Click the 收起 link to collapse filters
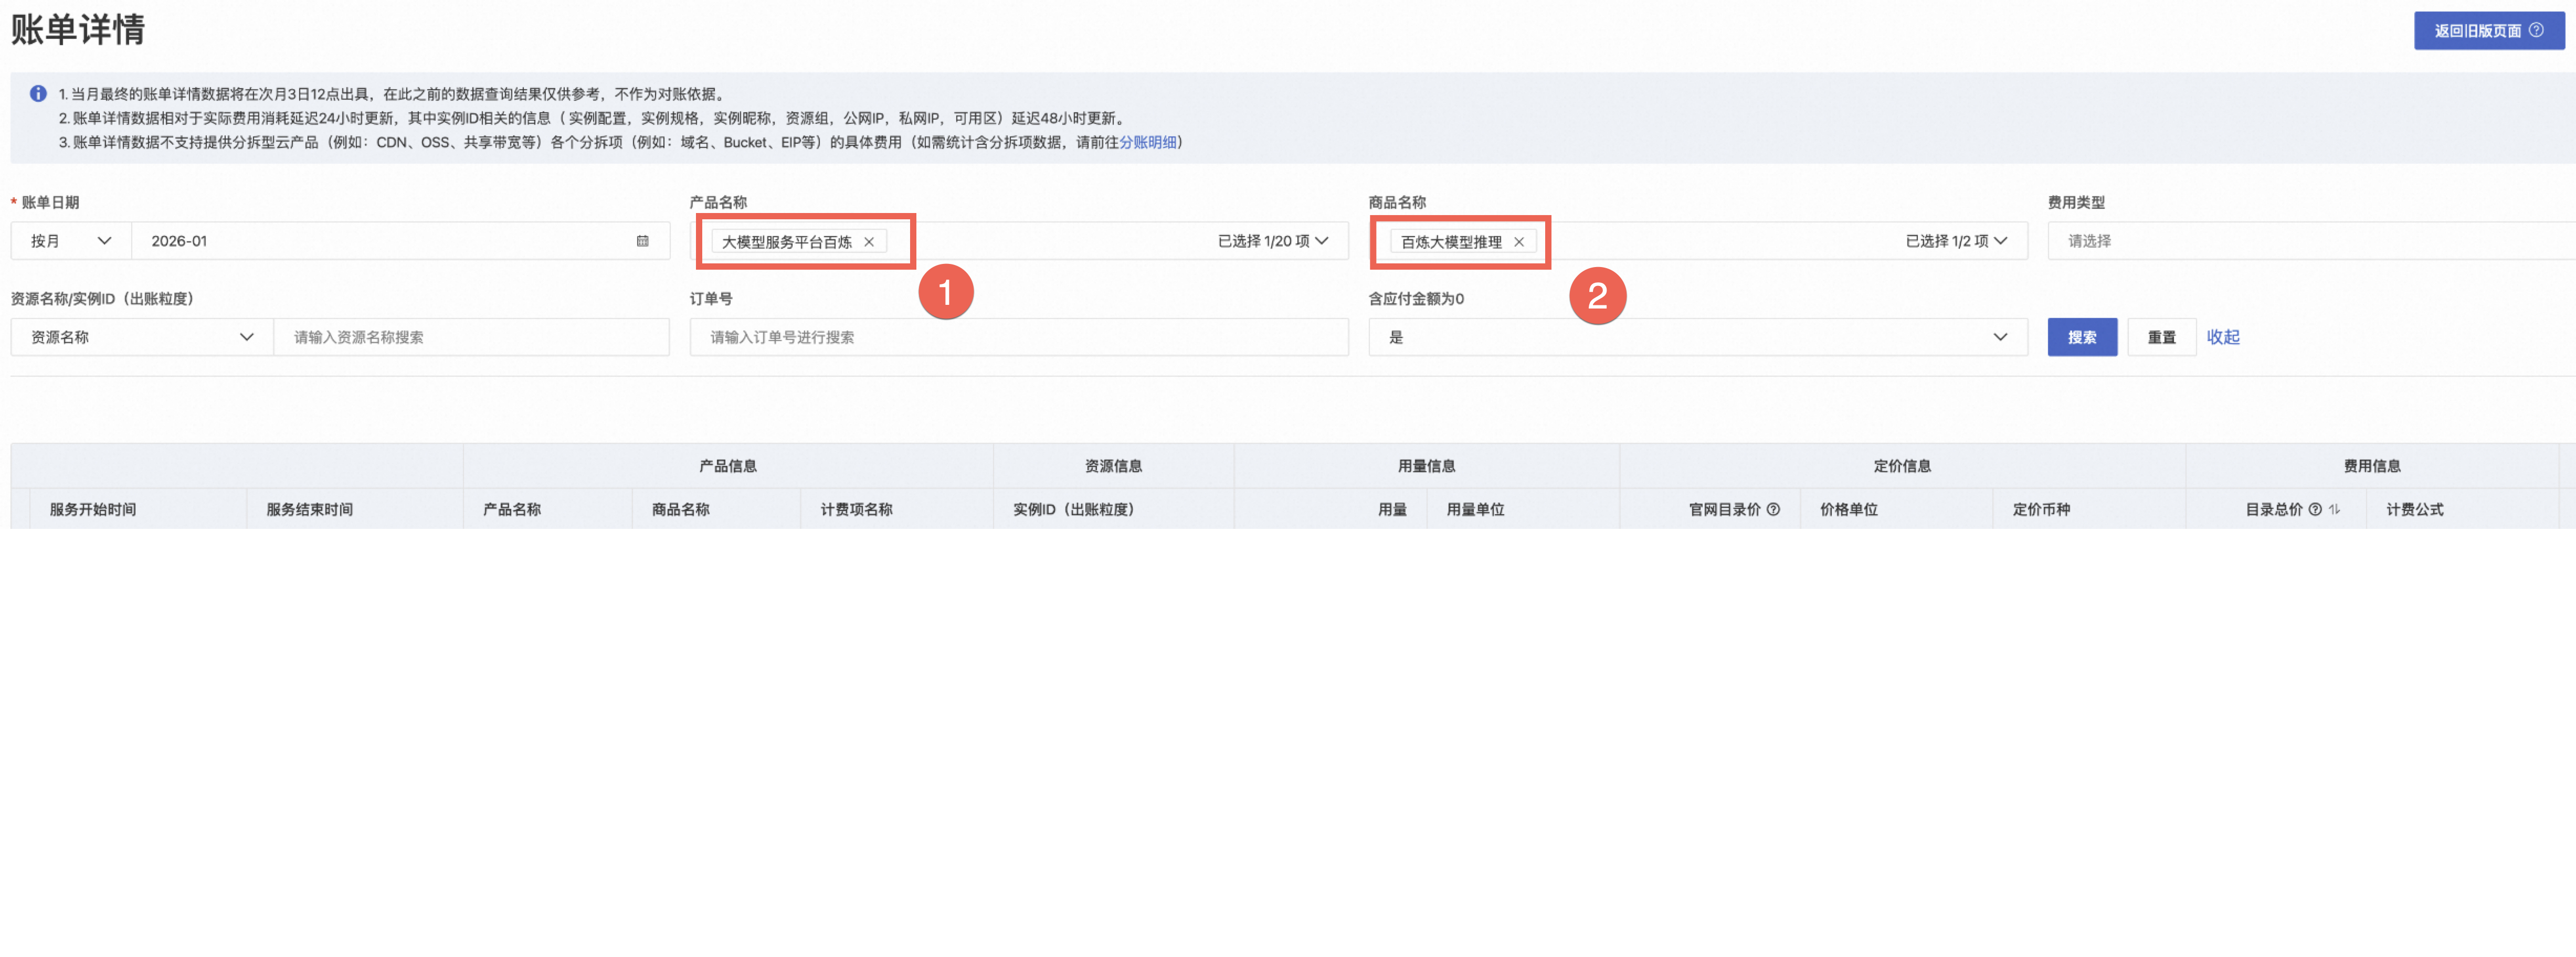 (2222, 337)
